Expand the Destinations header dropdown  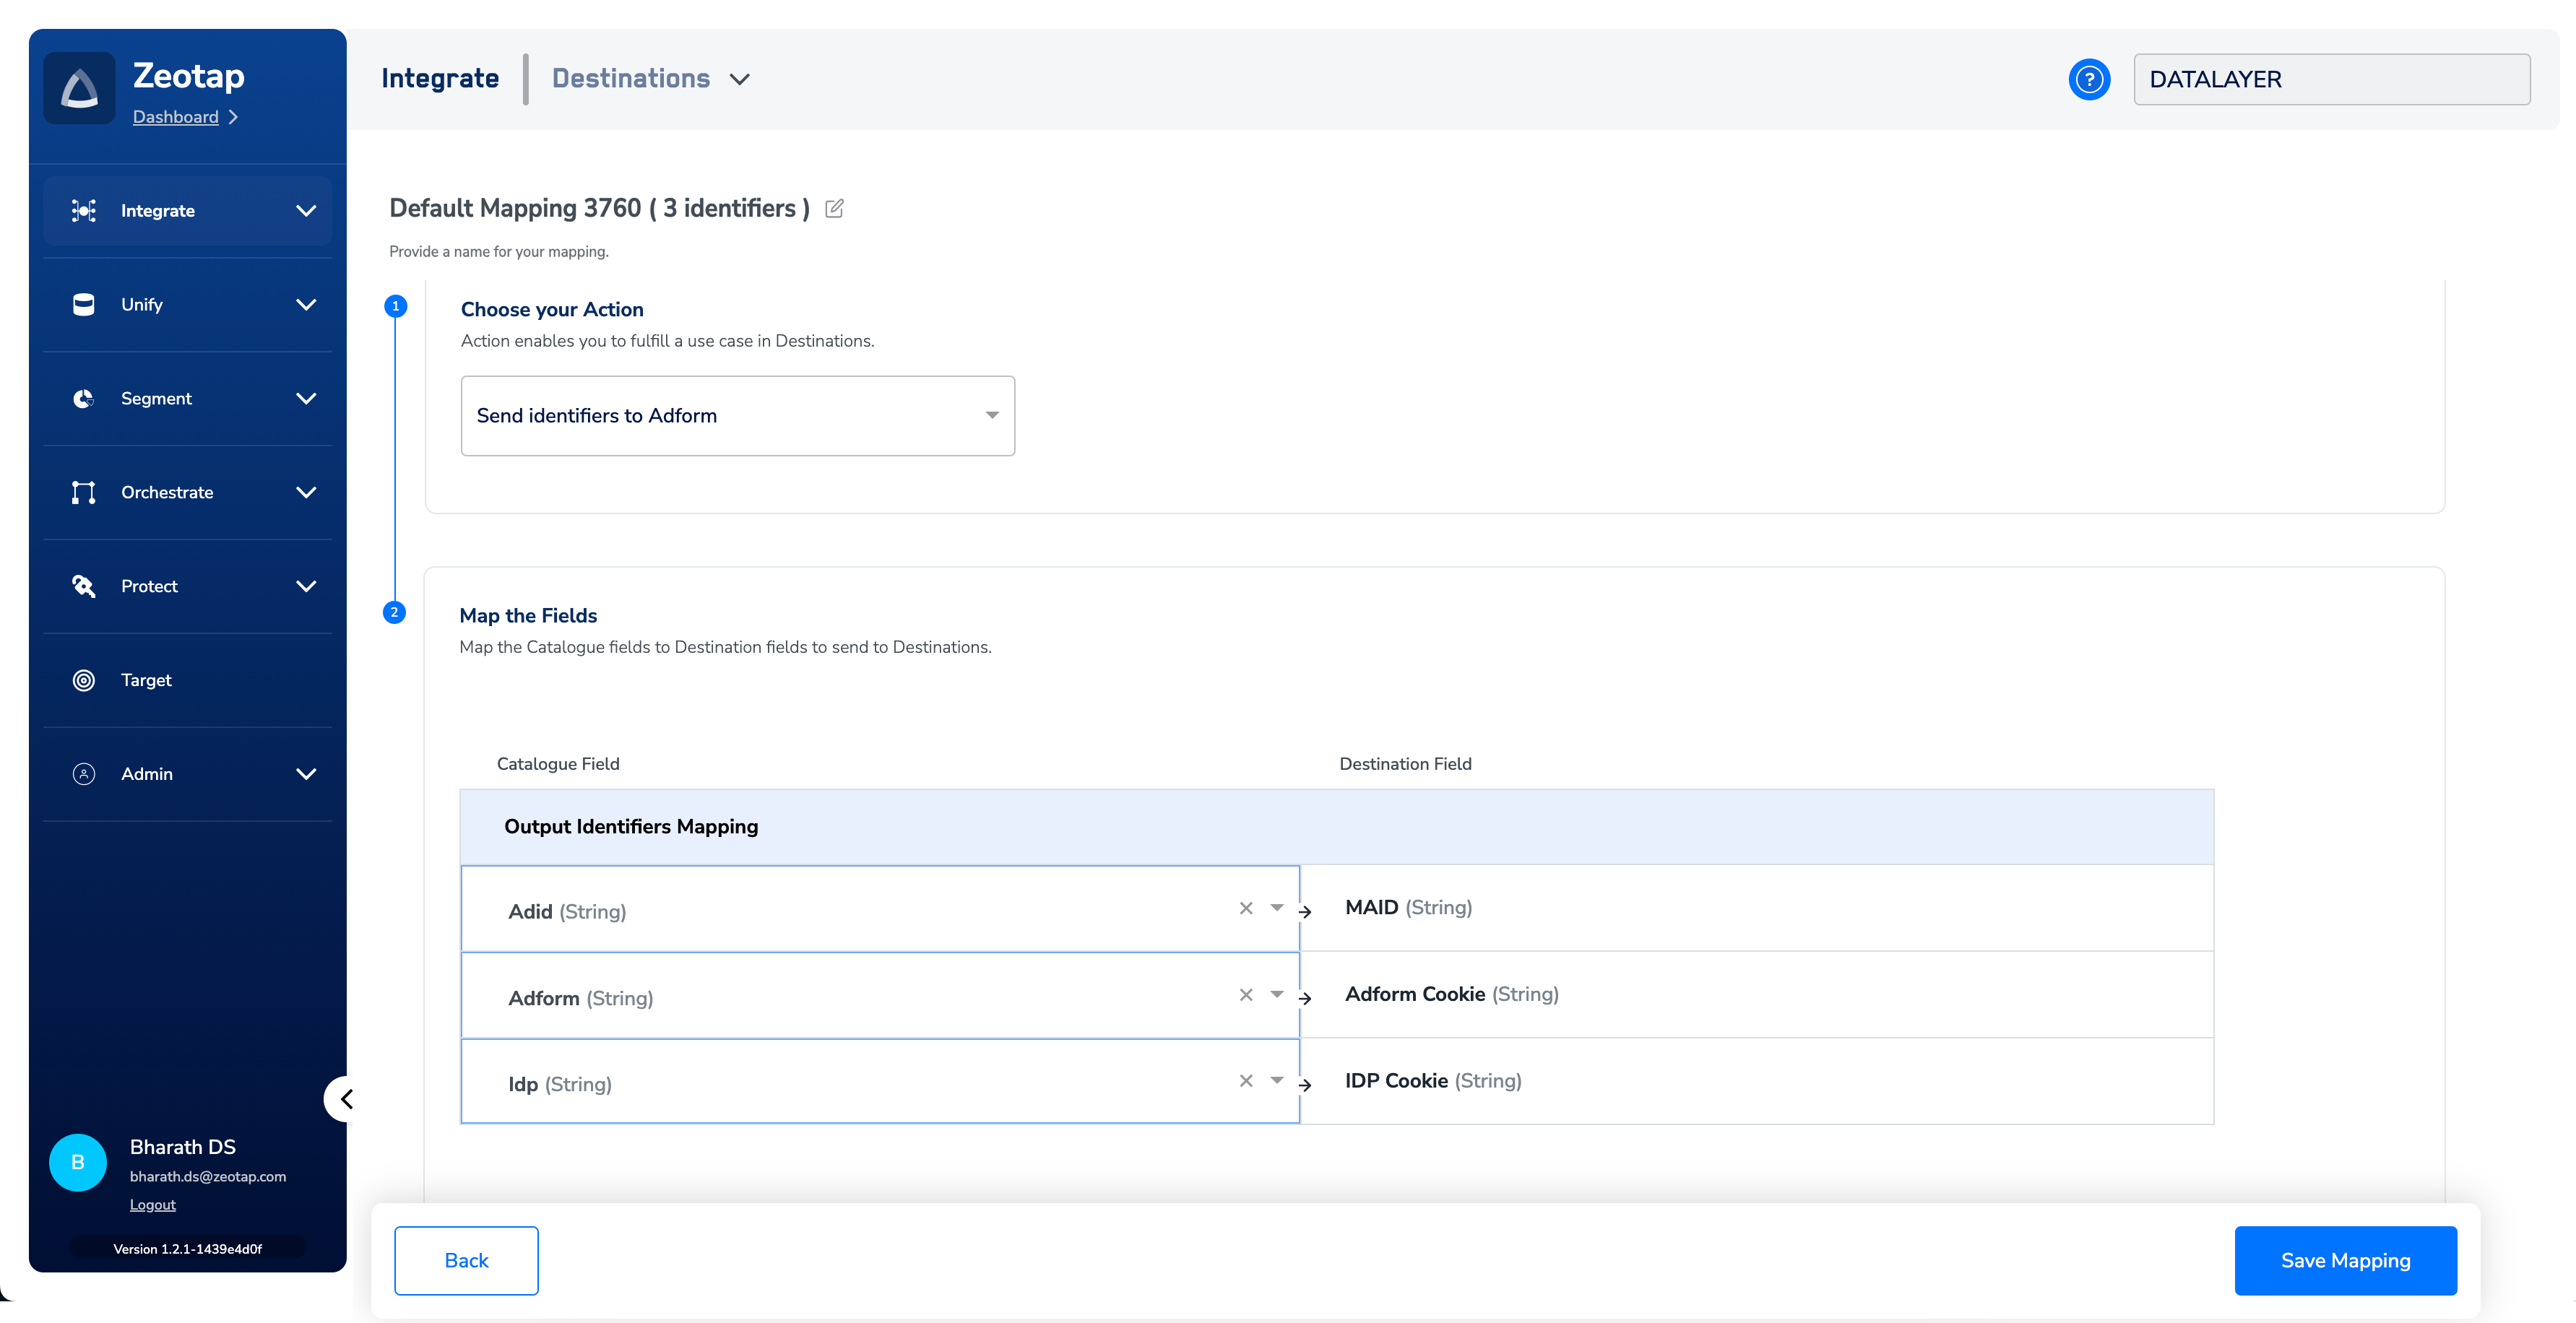coord(739,79)
